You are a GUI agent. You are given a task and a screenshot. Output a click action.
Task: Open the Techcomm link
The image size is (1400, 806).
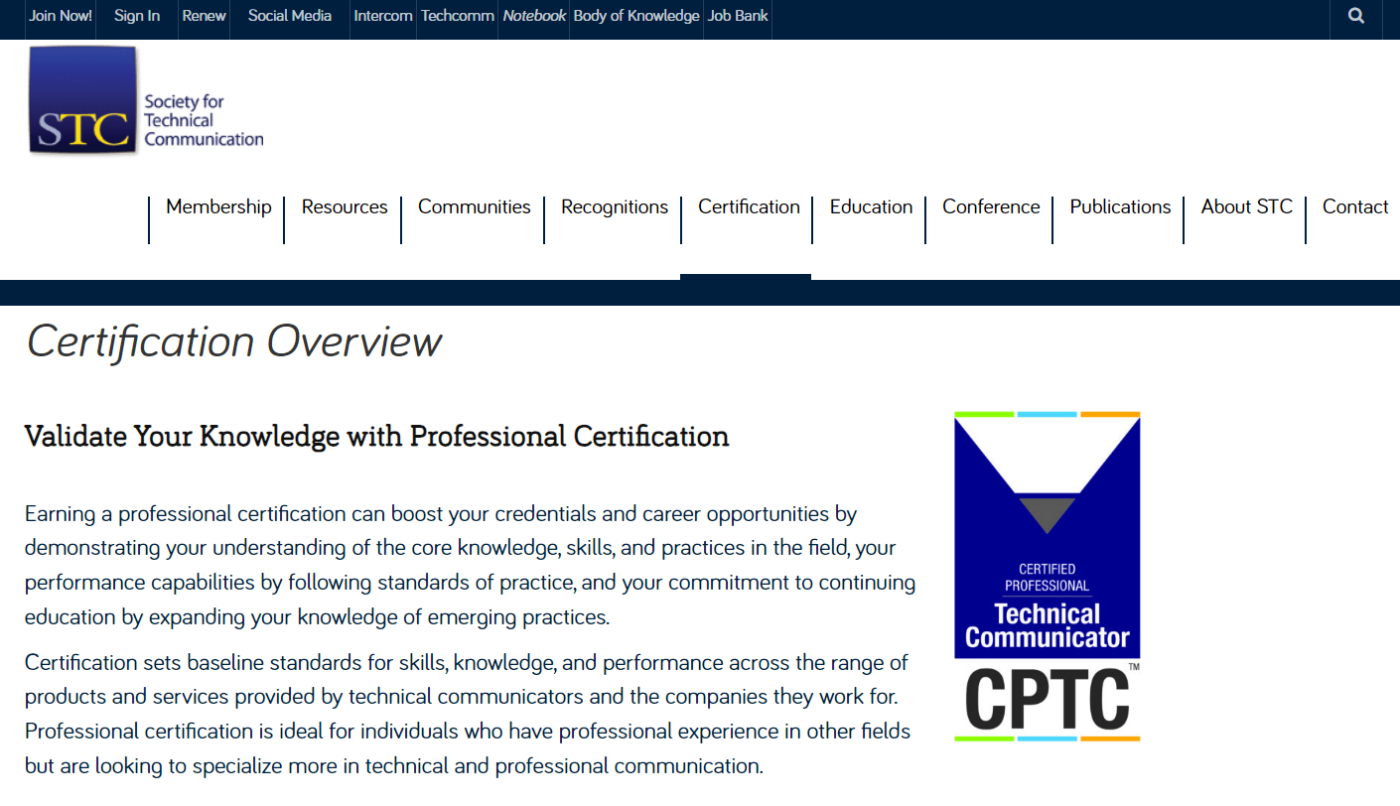click(457, 16)
